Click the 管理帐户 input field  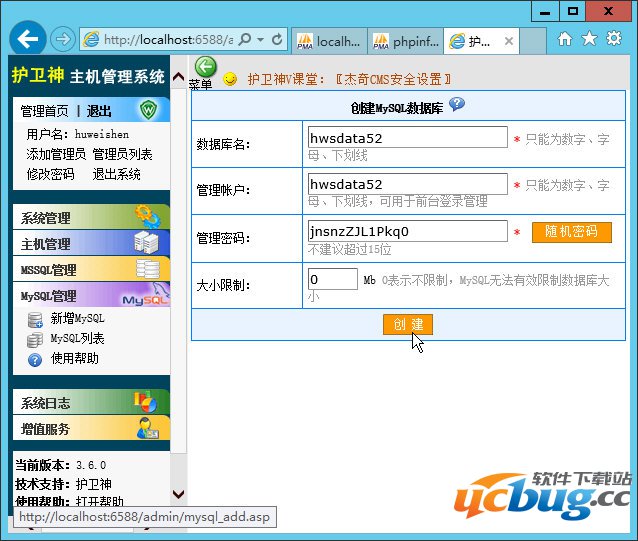(408, 184)
